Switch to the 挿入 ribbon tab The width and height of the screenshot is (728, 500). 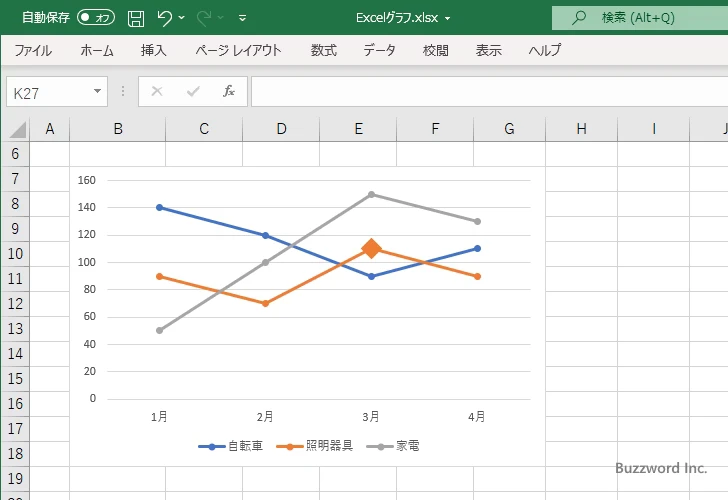[x=154, y=50]
